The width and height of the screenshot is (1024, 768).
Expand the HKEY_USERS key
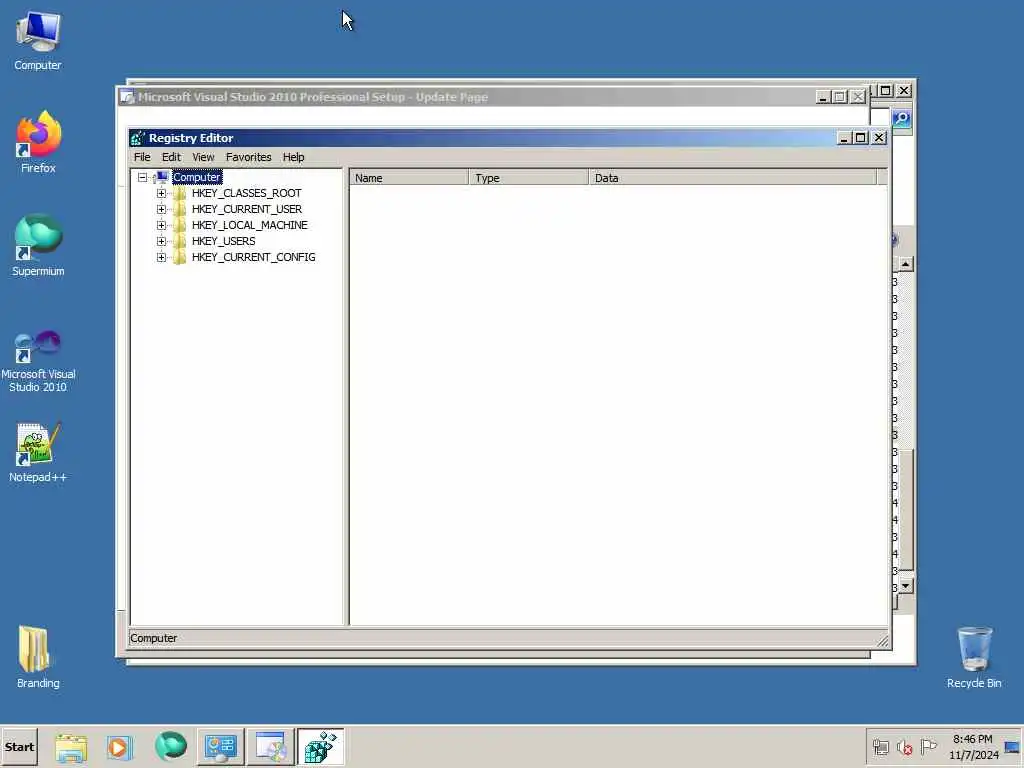pyautogui.click(x=161, y=242)
